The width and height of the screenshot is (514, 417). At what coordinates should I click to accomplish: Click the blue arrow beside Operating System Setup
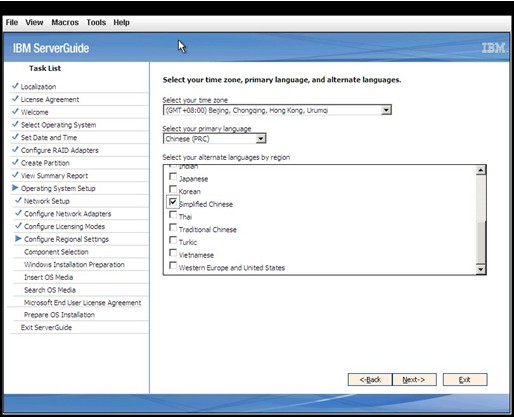pos(15,188)
